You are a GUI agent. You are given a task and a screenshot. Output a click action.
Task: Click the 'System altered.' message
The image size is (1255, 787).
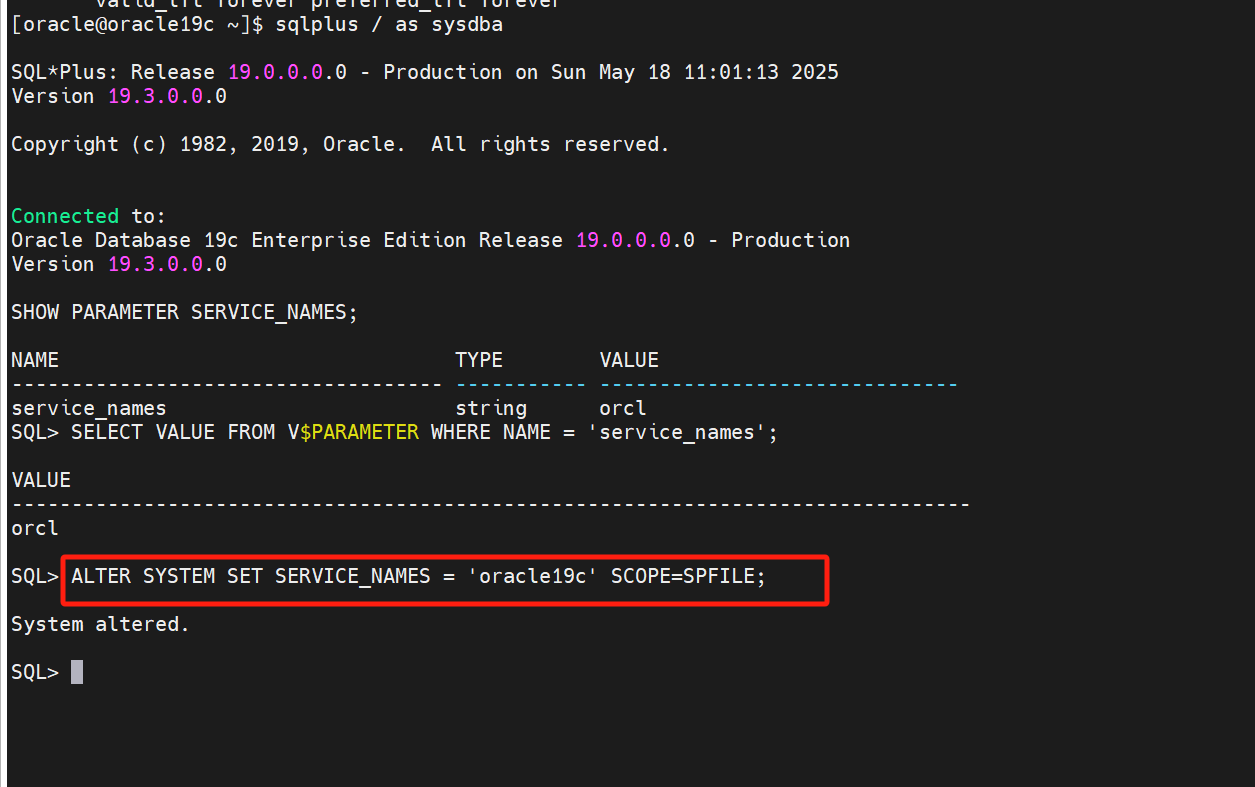[100, 624]
